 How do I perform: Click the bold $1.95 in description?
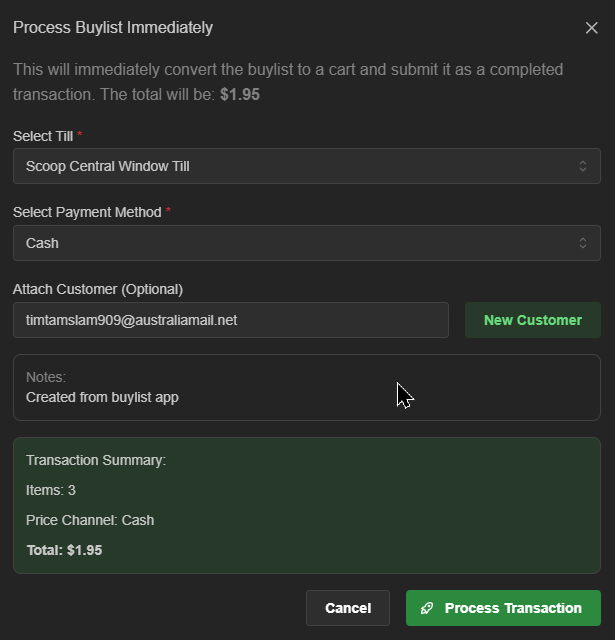pyautogui.click(x=240, y=95)
